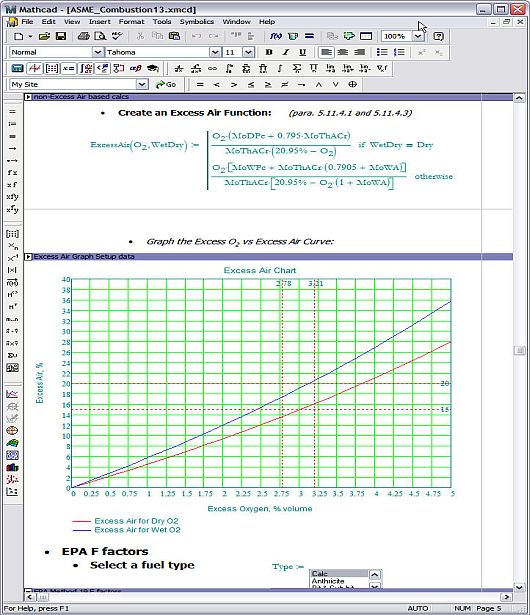Click the New worksheet icon
Image resolution: width=530 pixels, height=615 pixels.
coord(18,36)
